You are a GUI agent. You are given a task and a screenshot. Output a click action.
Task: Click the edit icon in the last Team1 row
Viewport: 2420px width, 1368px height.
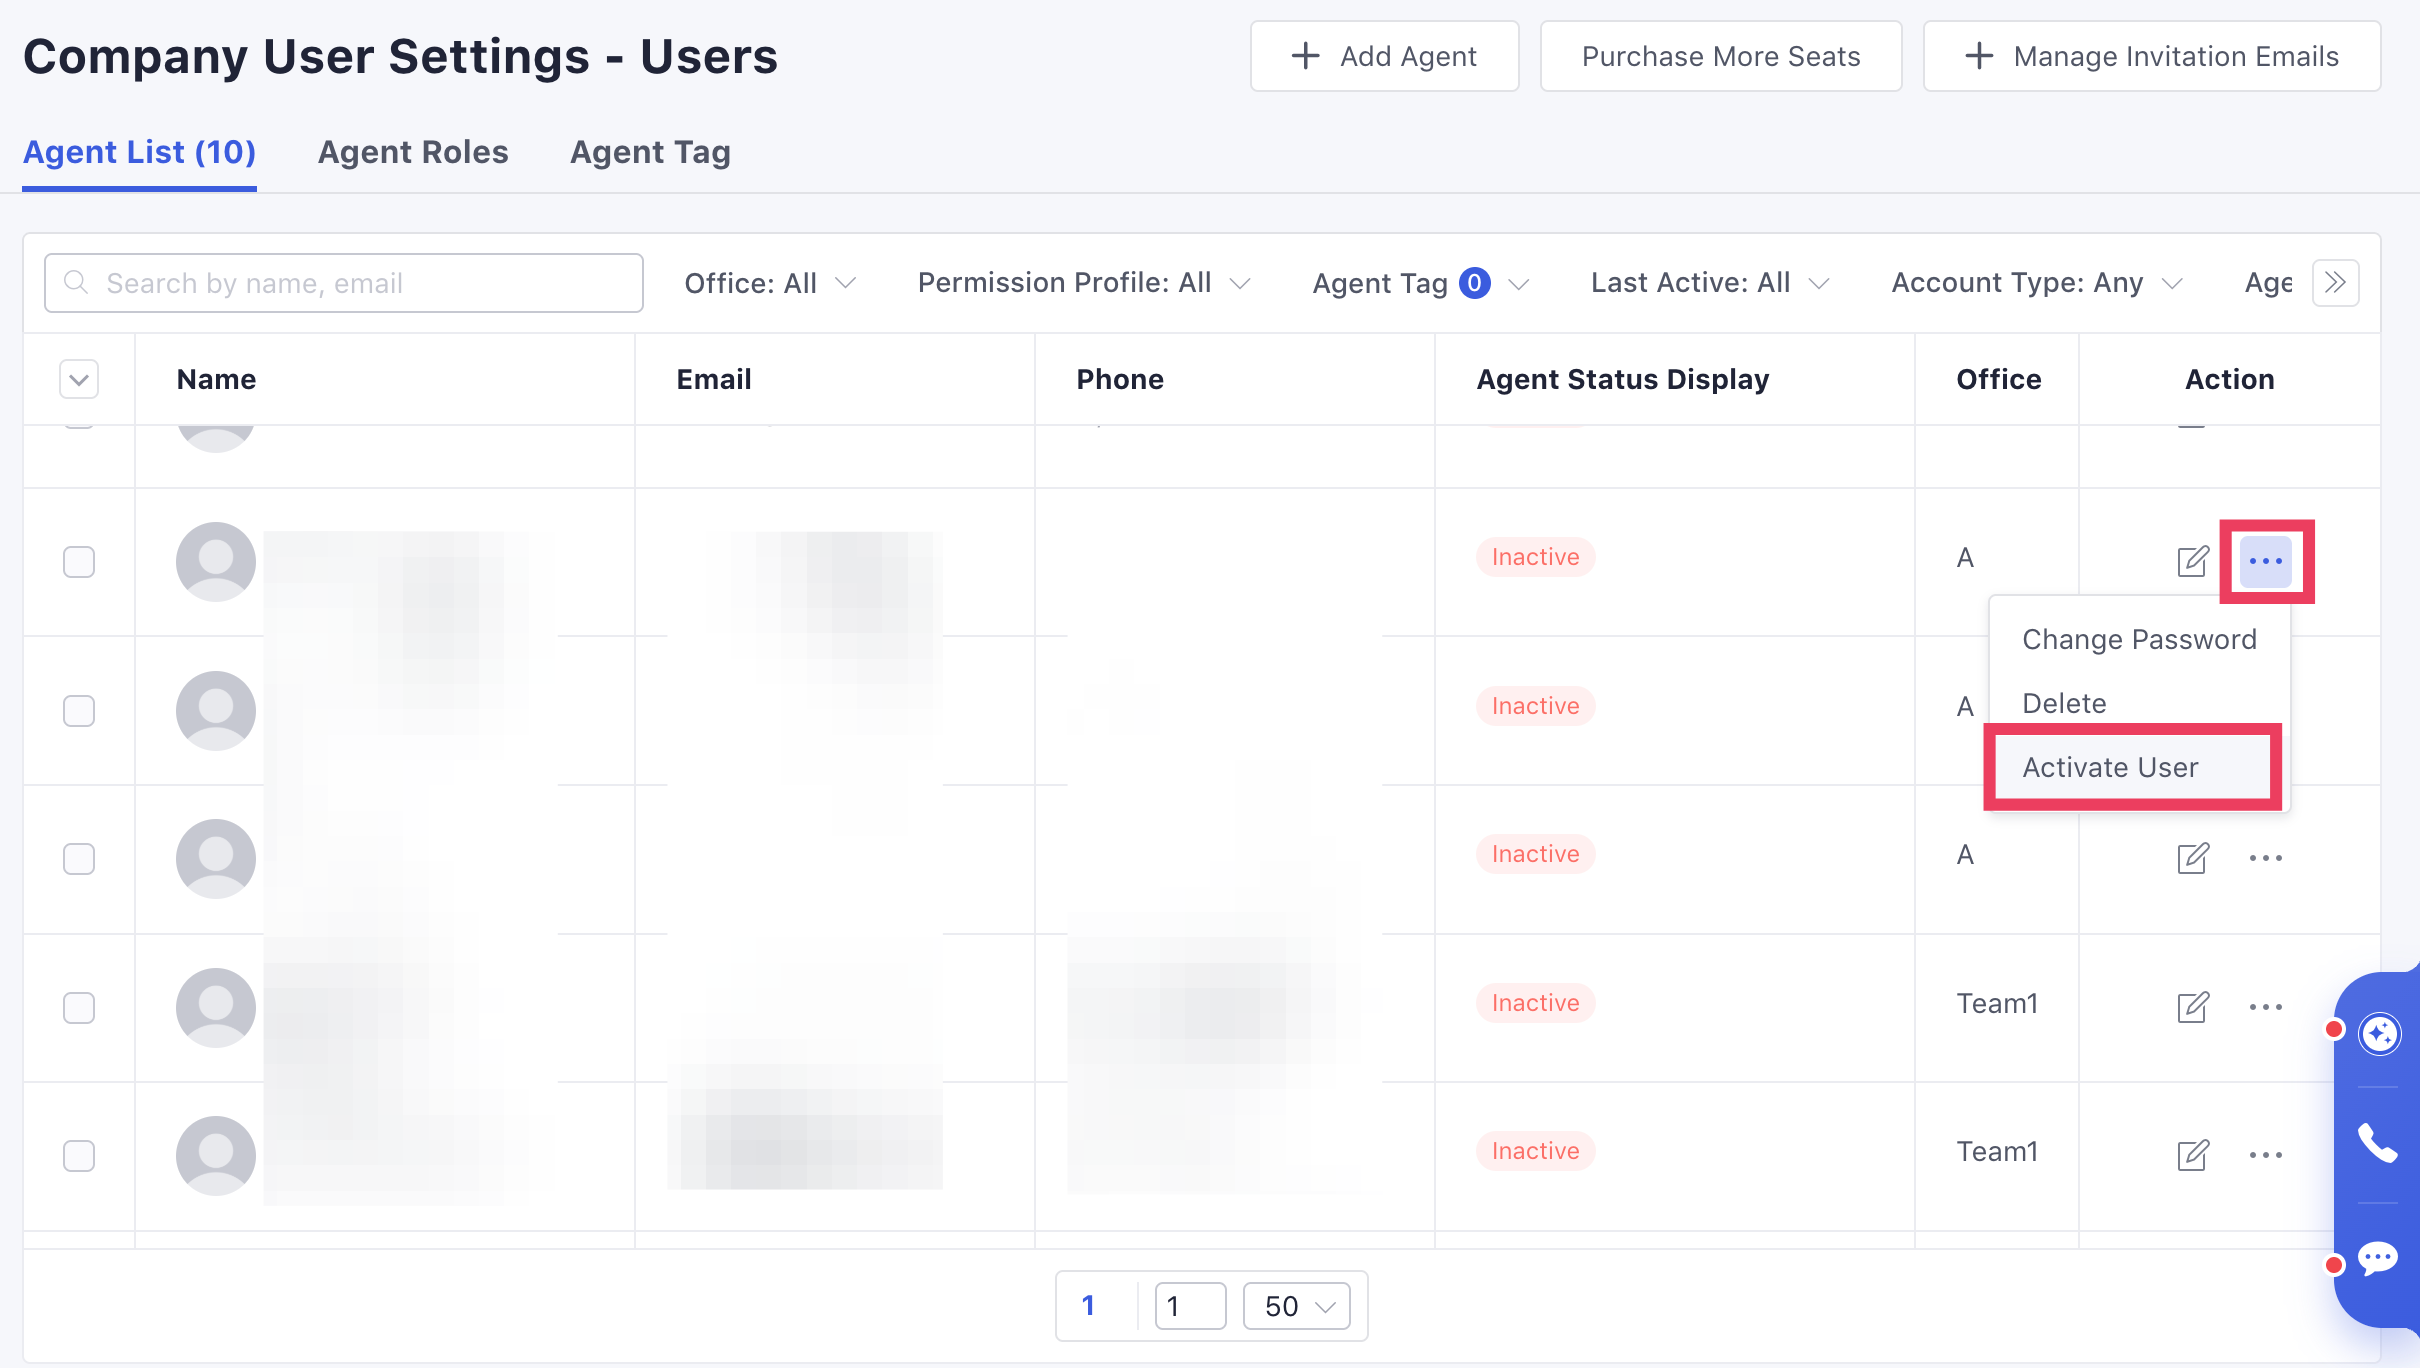2192,1155
